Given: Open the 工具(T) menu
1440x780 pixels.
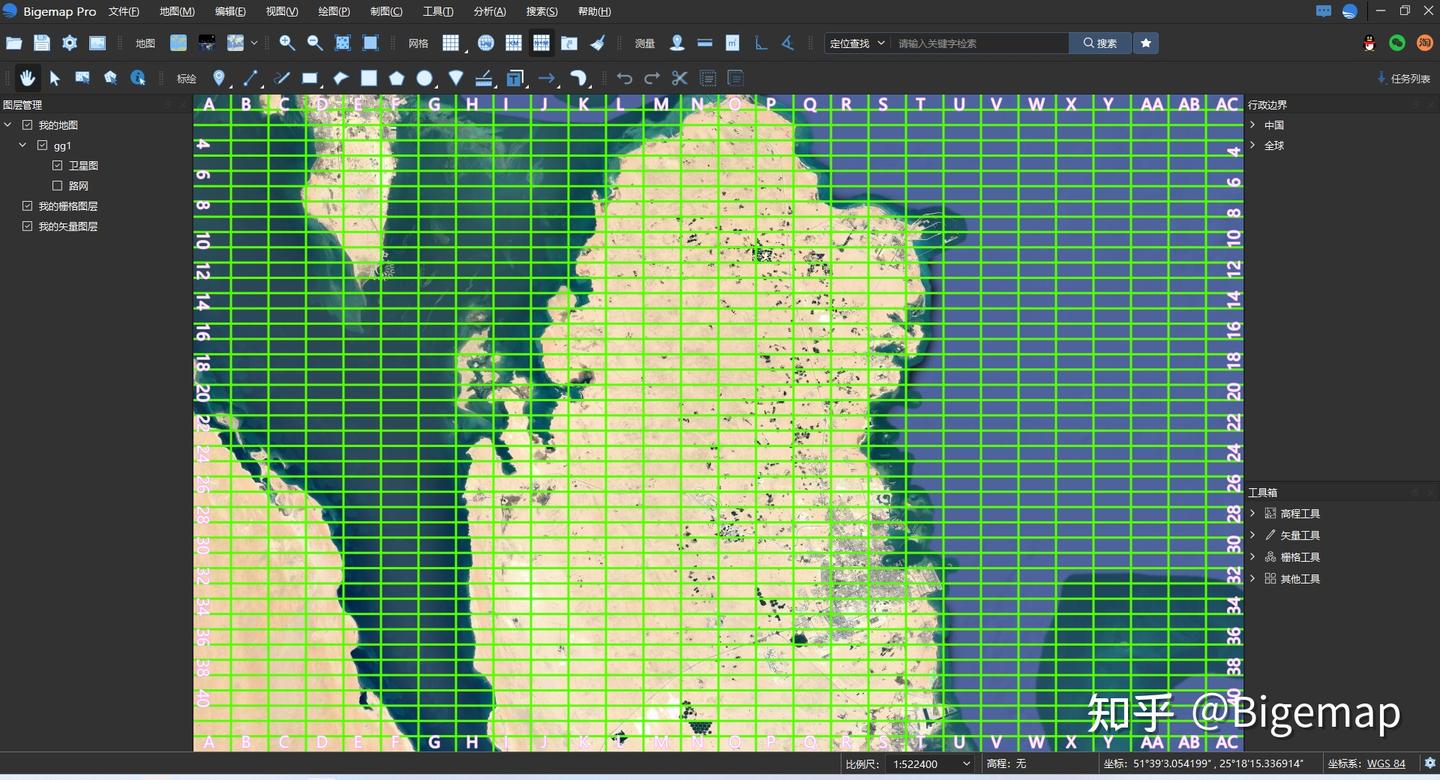Looking at the screenshot, I should [x=438, y=11].
